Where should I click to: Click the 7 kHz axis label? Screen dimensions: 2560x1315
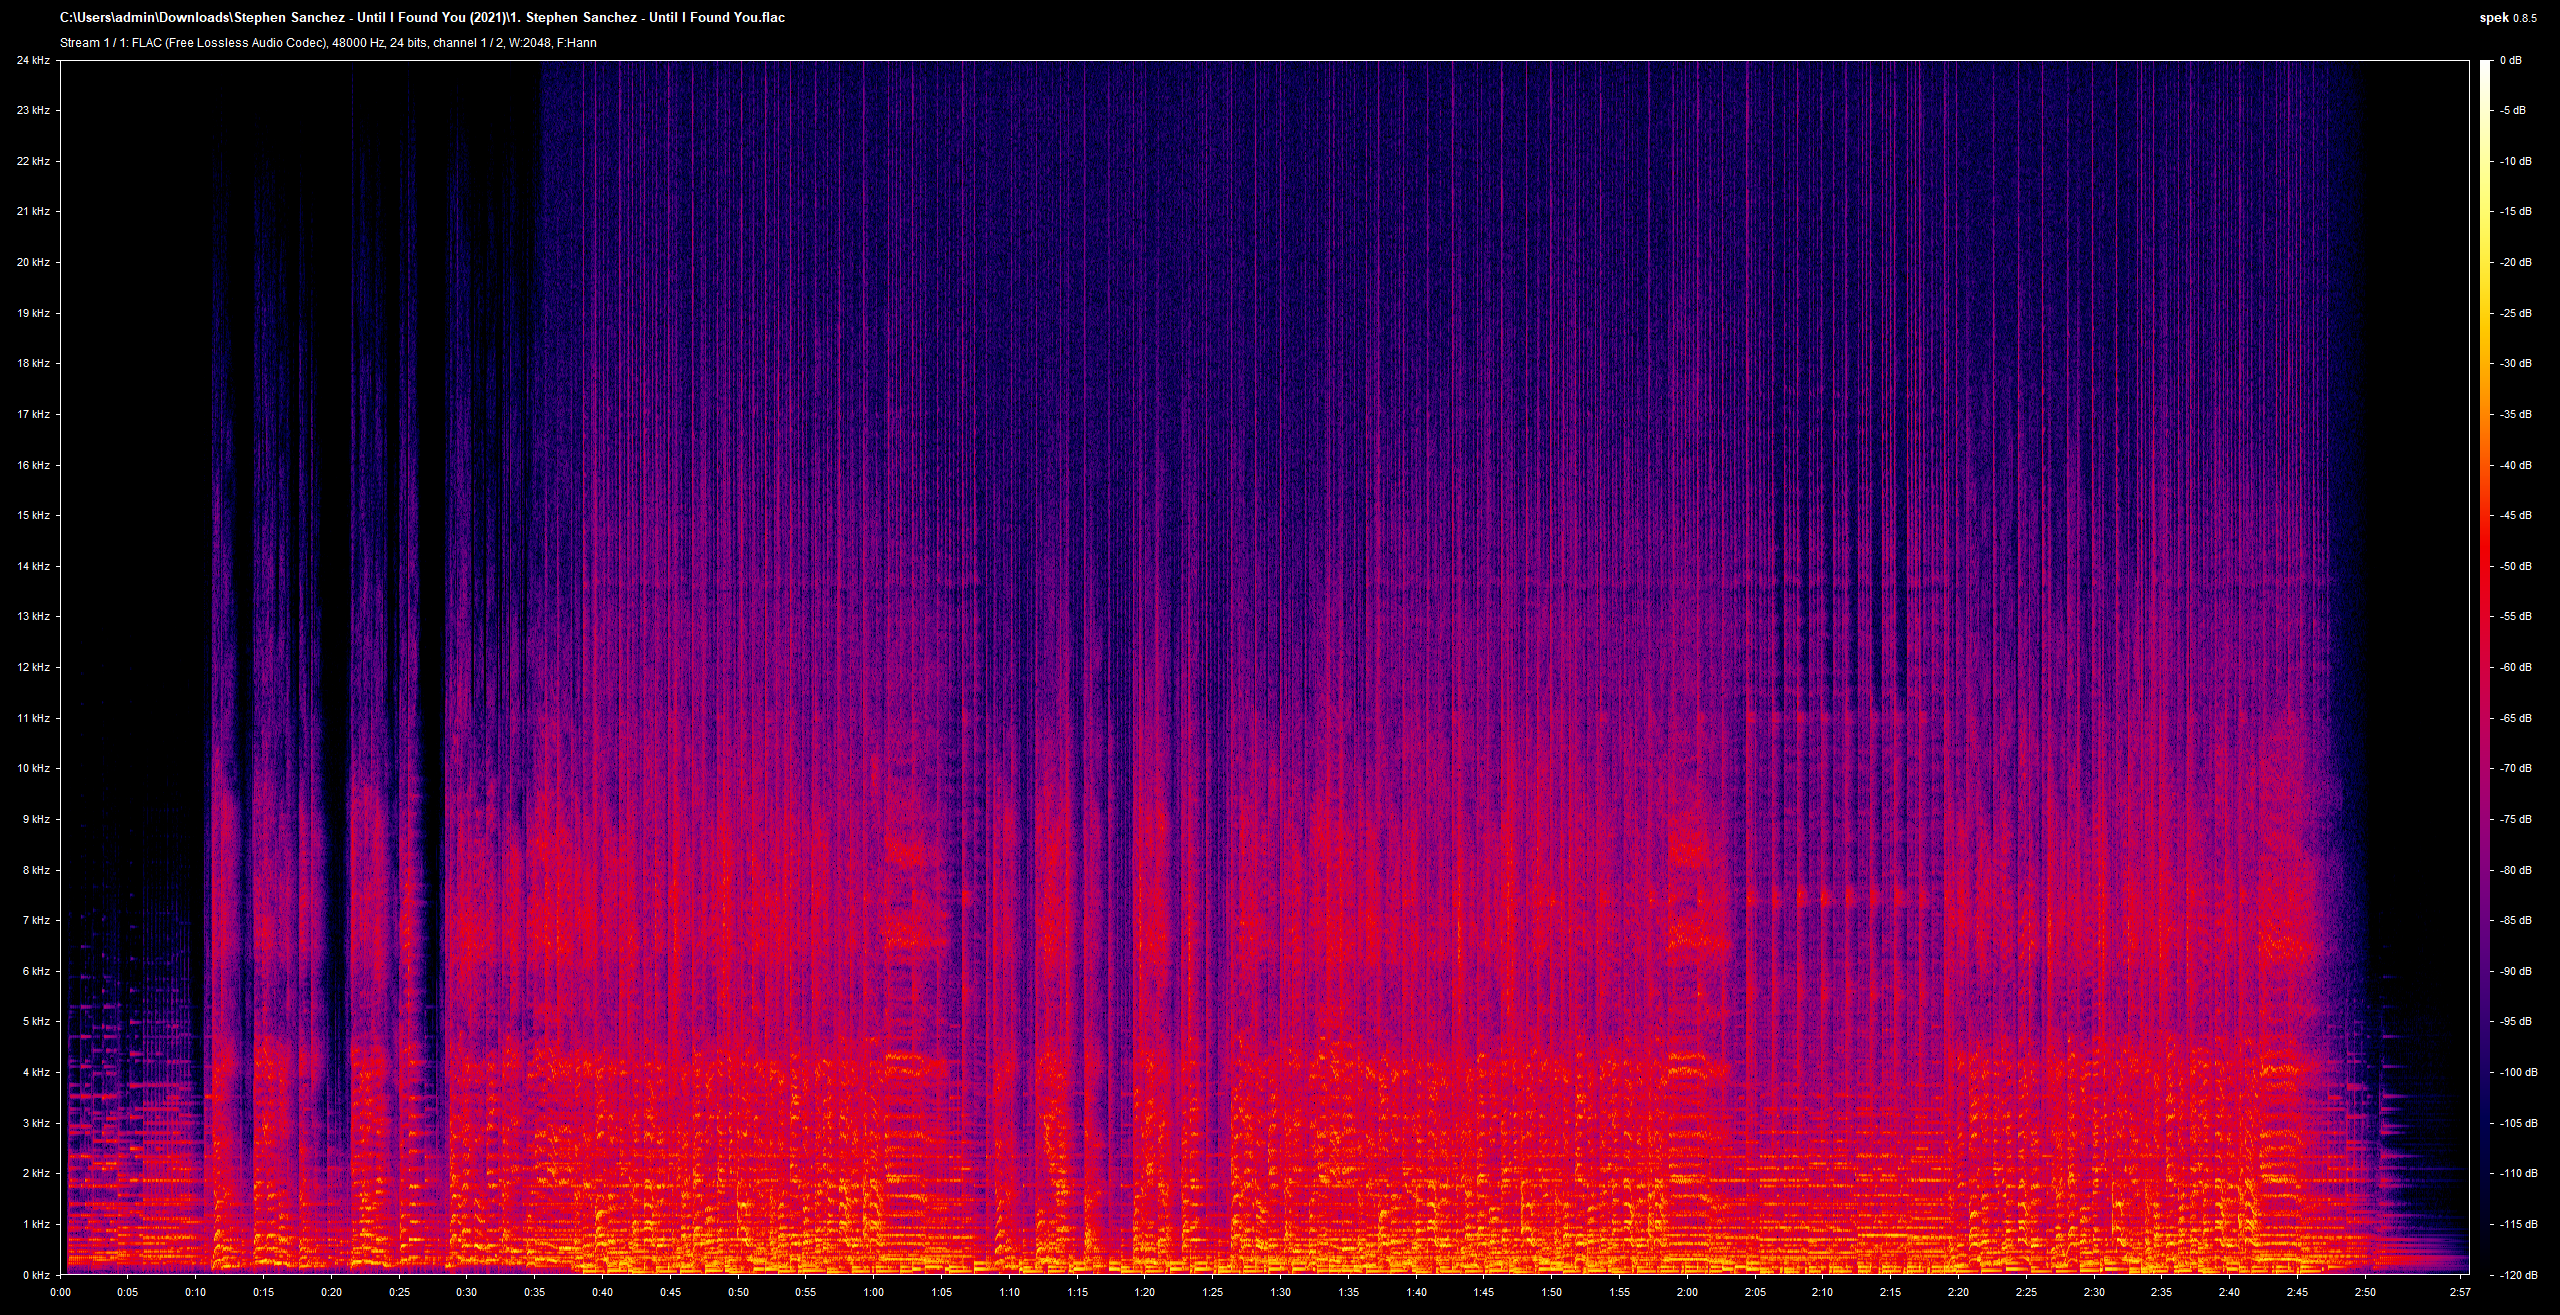(x=36, y=920)
